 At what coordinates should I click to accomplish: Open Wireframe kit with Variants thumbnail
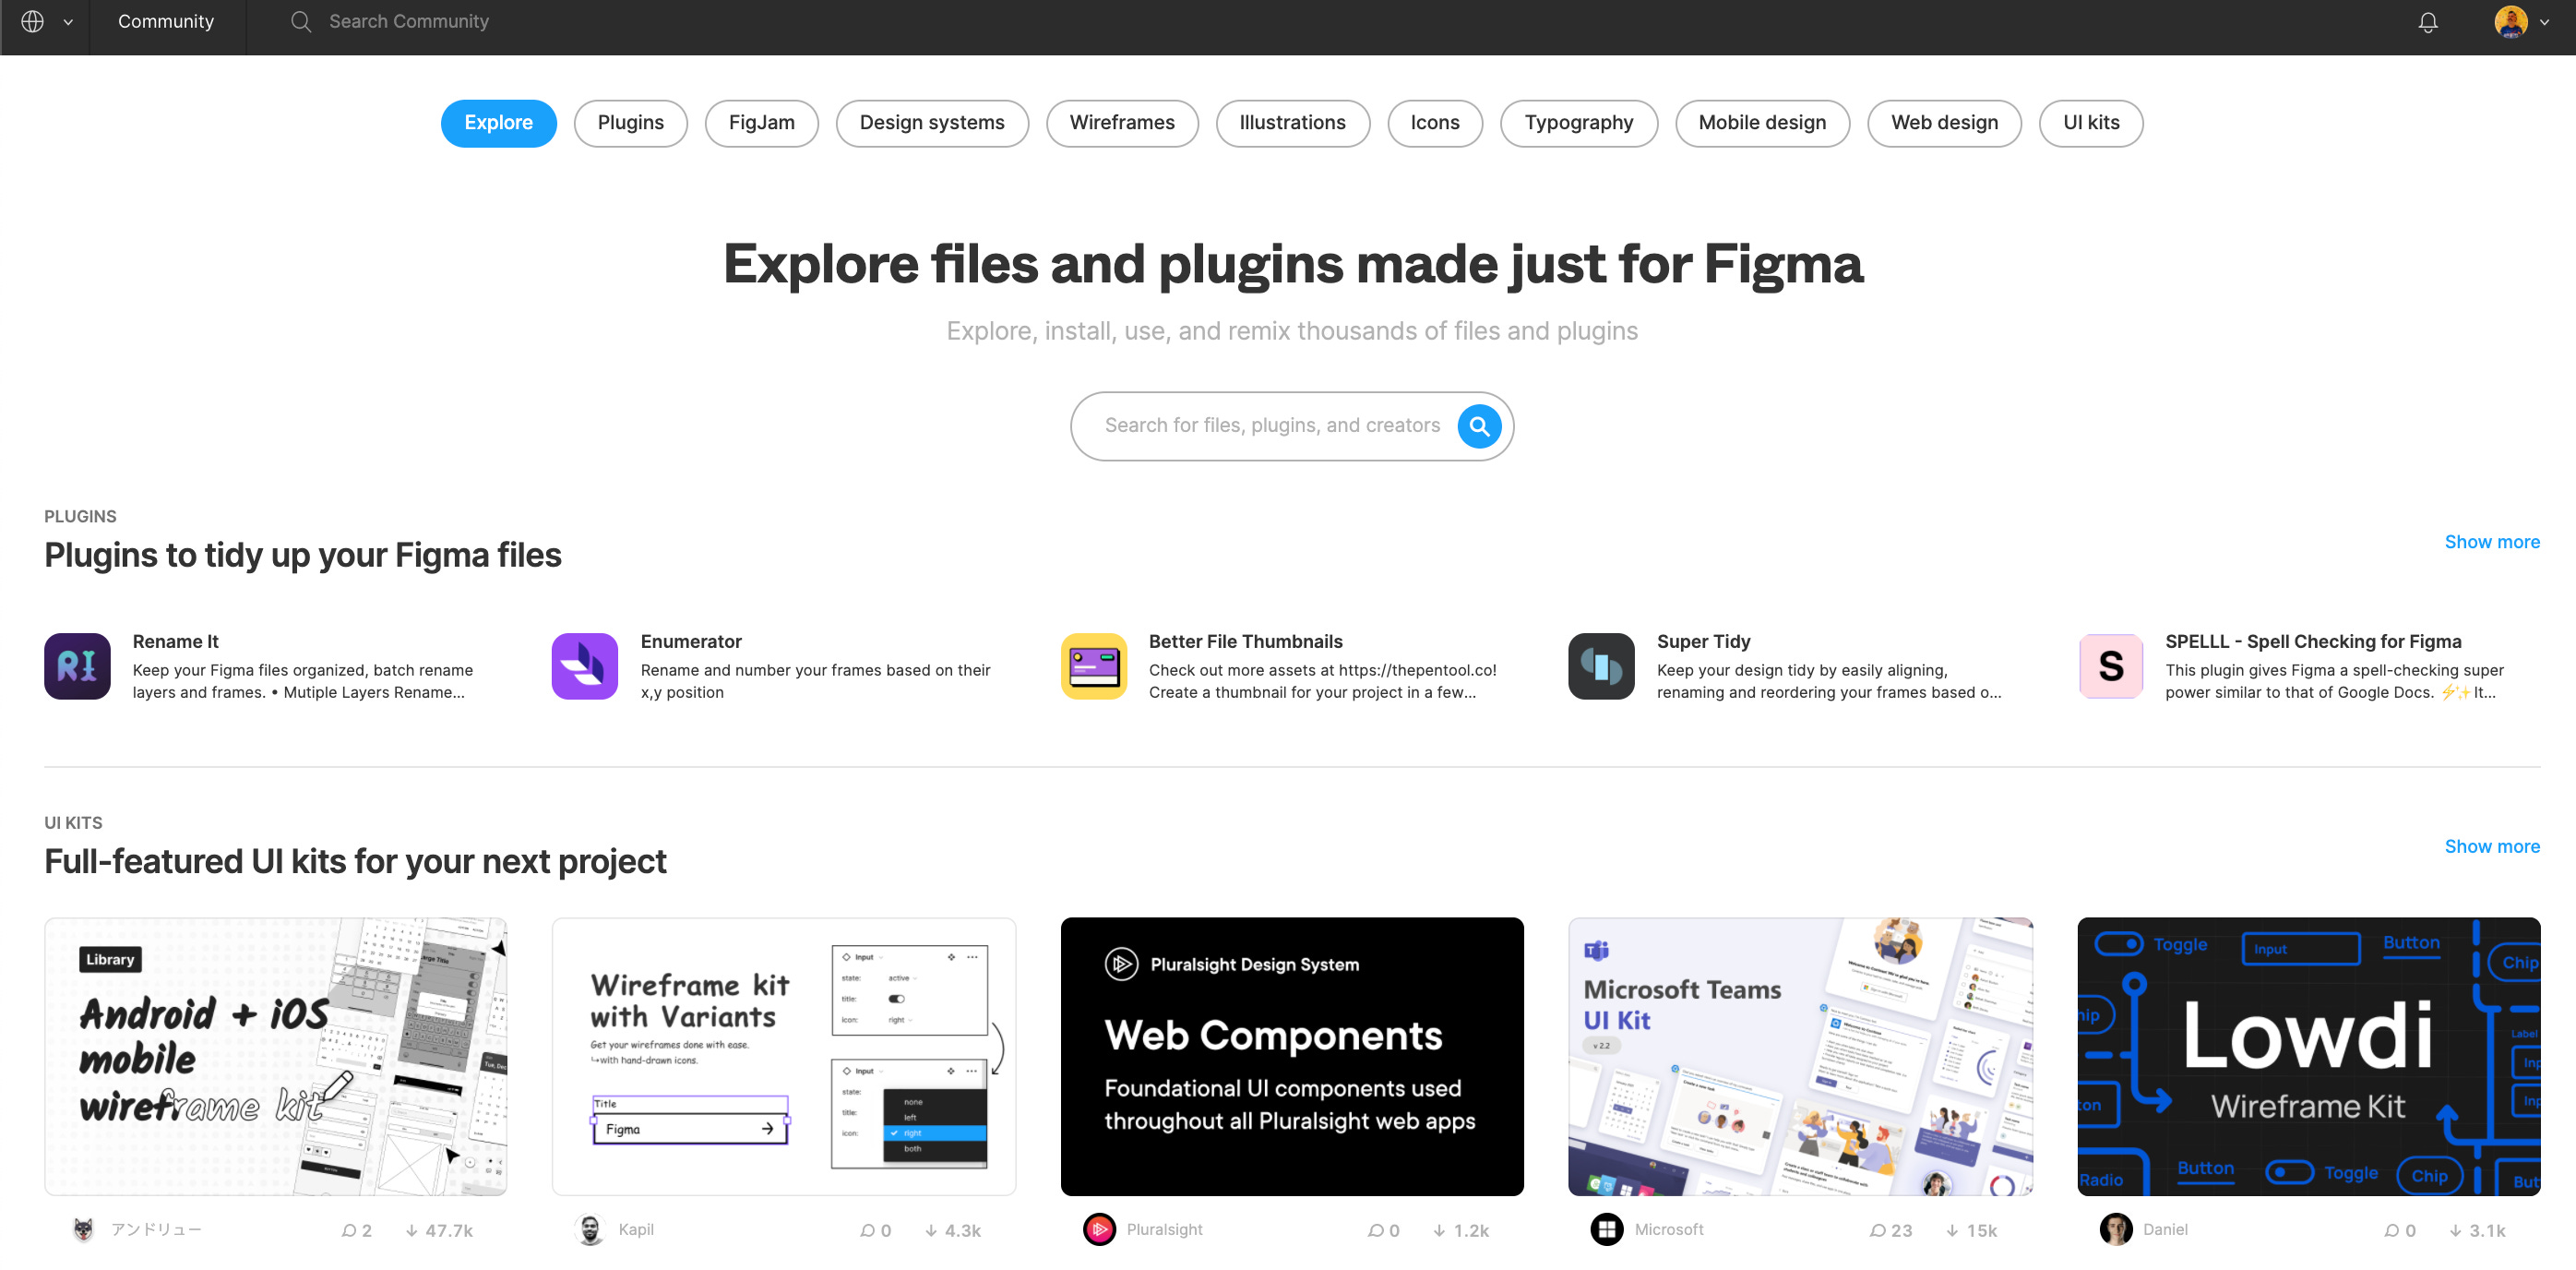tap(783, 1057)
